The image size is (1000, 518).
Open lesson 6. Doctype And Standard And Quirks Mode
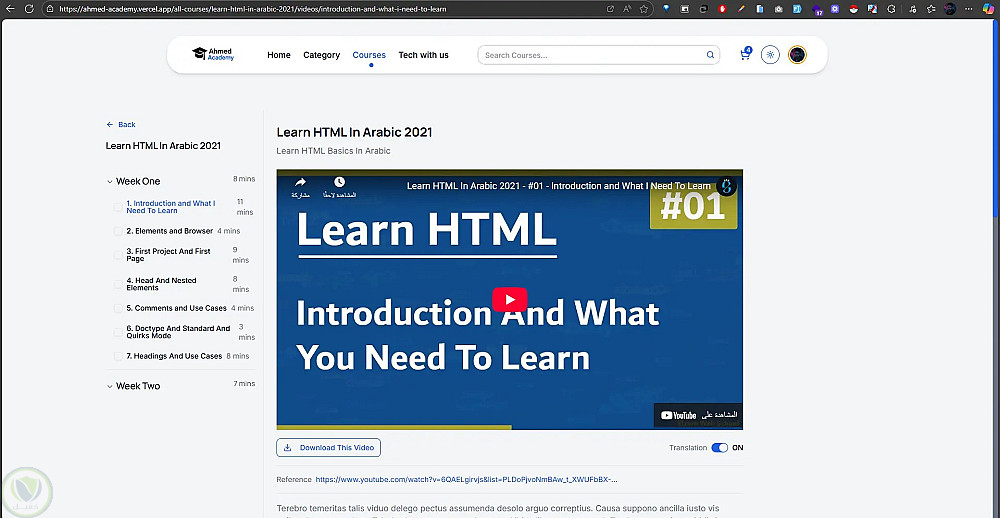(x=179, y=332)
